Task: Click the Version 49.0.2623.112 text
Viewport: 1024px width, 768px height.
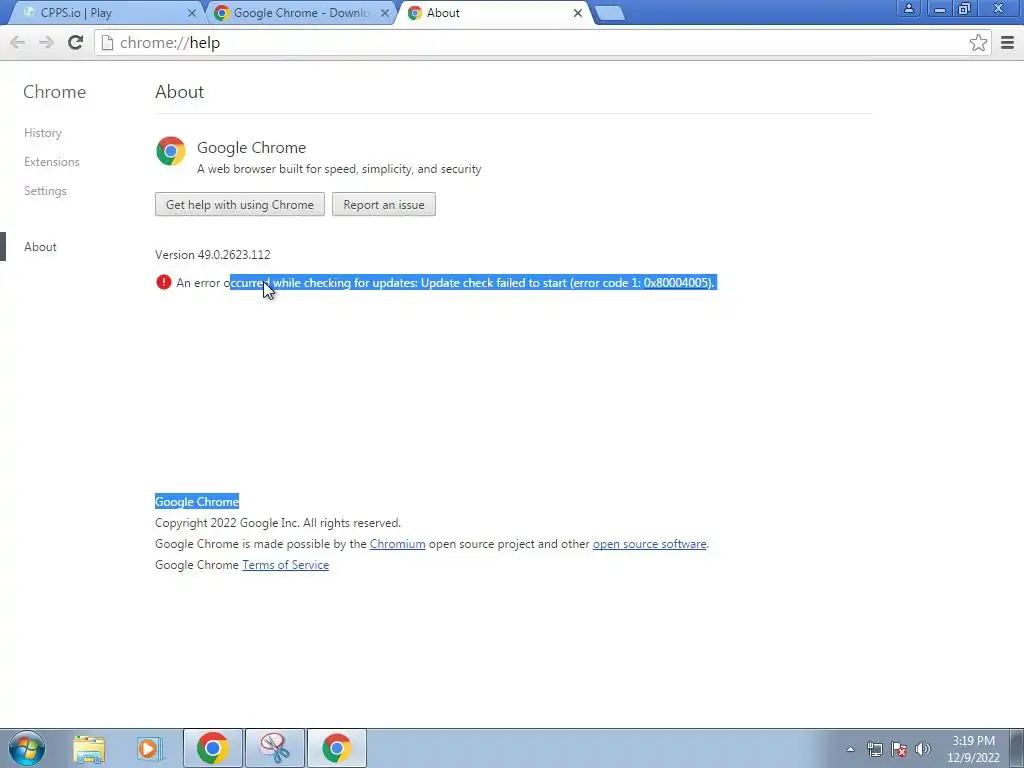Action: click(212, 255)
